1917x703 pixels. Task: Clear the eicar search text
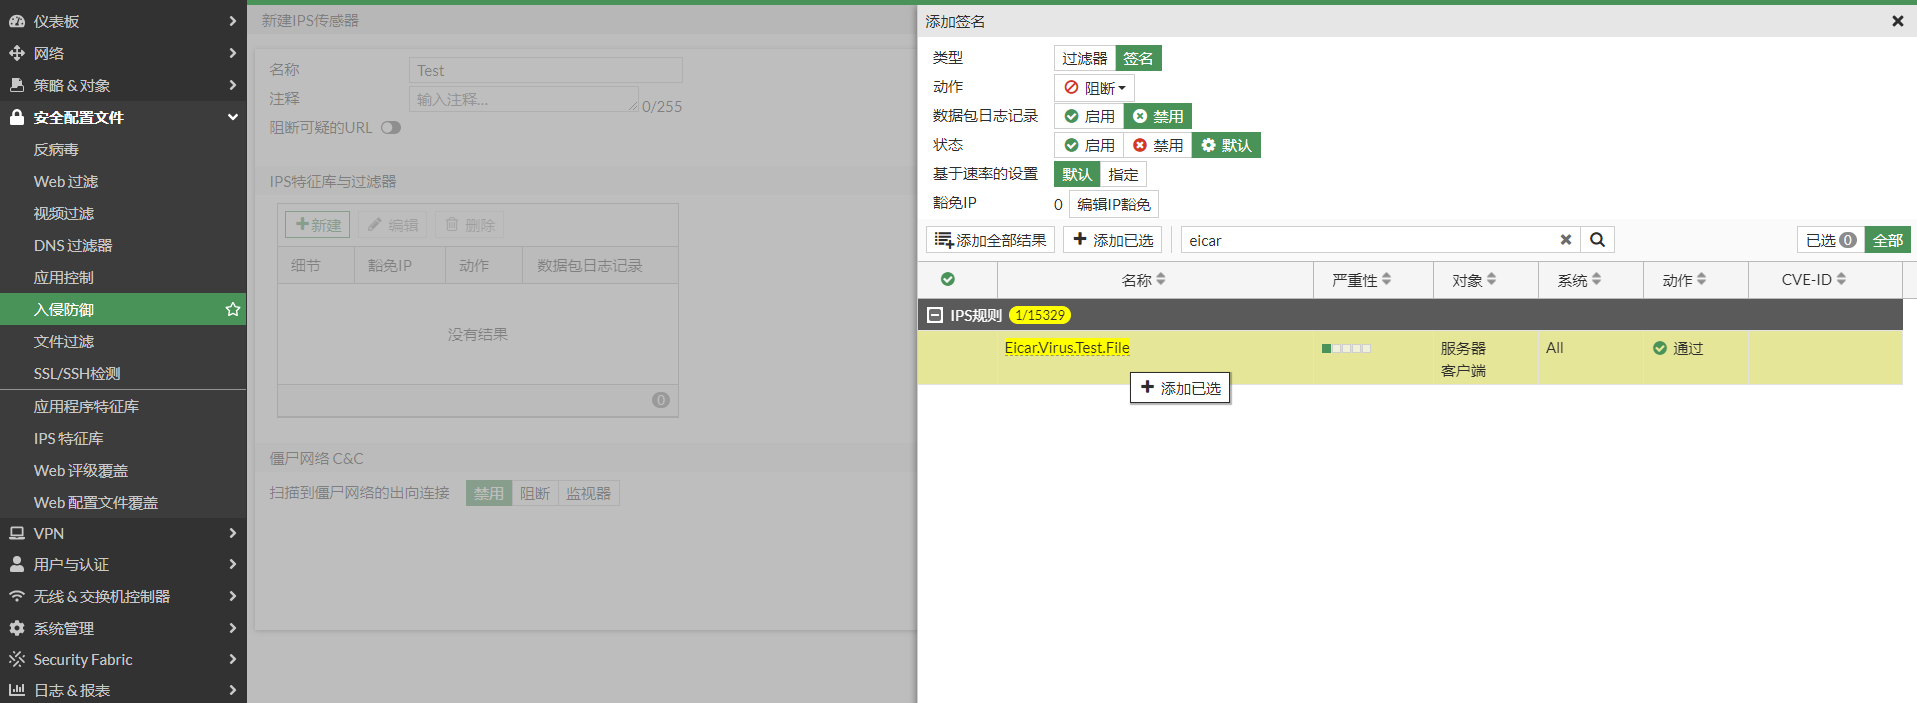[1565, 240]
